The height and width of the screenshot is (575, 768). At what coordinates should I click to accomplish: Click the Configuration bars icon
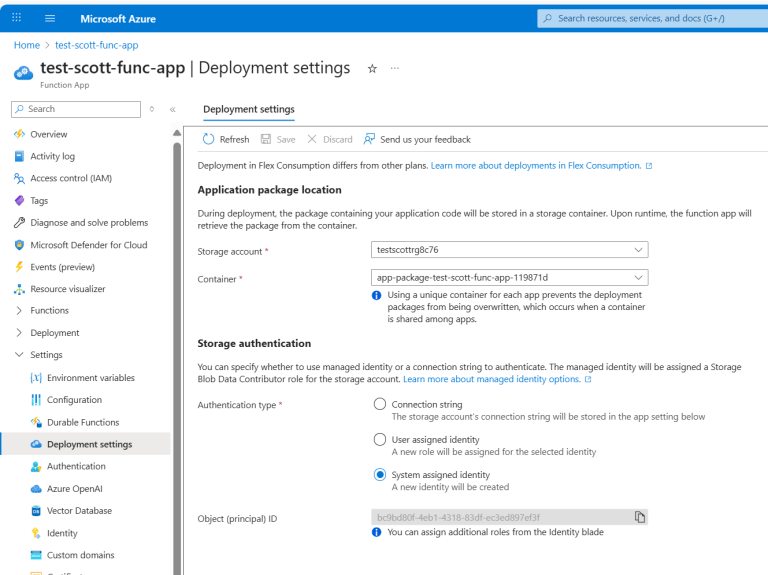click(x=36, y=400)
